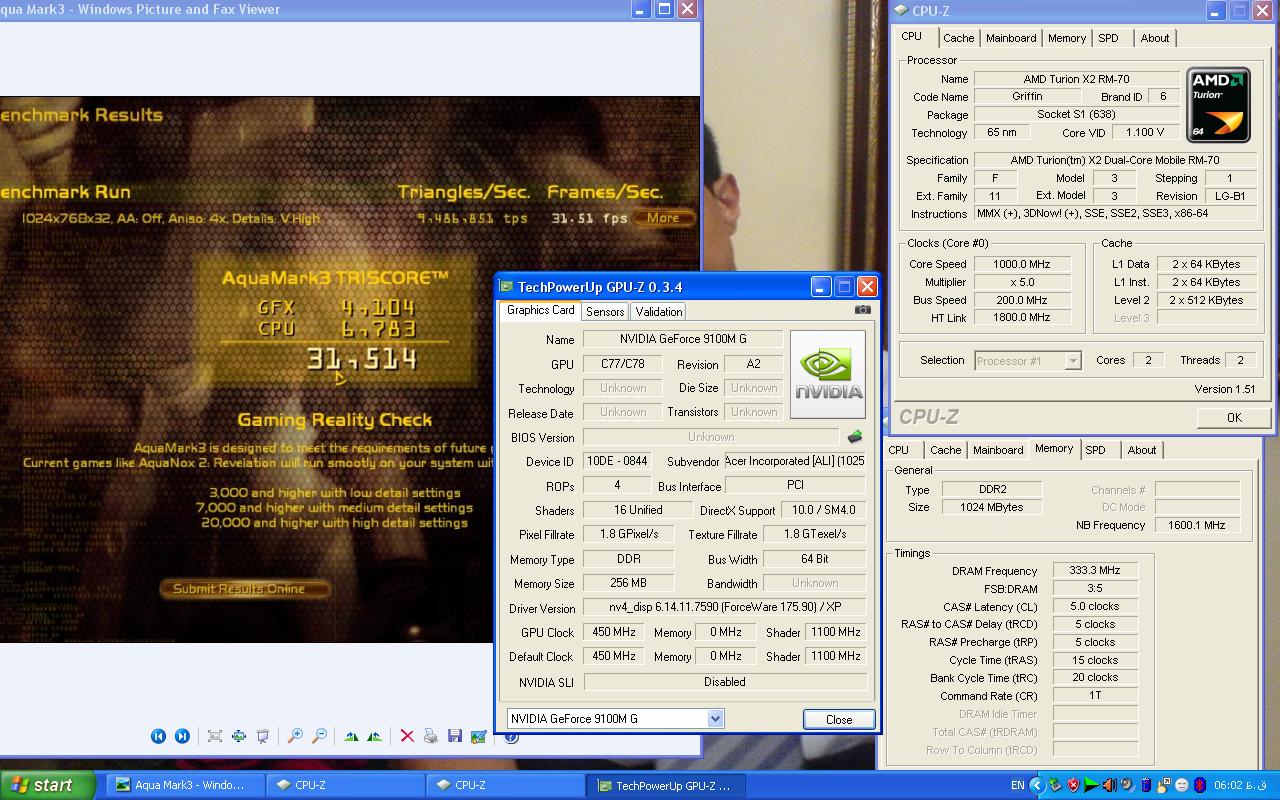Image resolution: width=1280 pixels, height=800 pixels.
Task: Click the GPU-Z BIOS save chip icon
Action: point(855,437)
